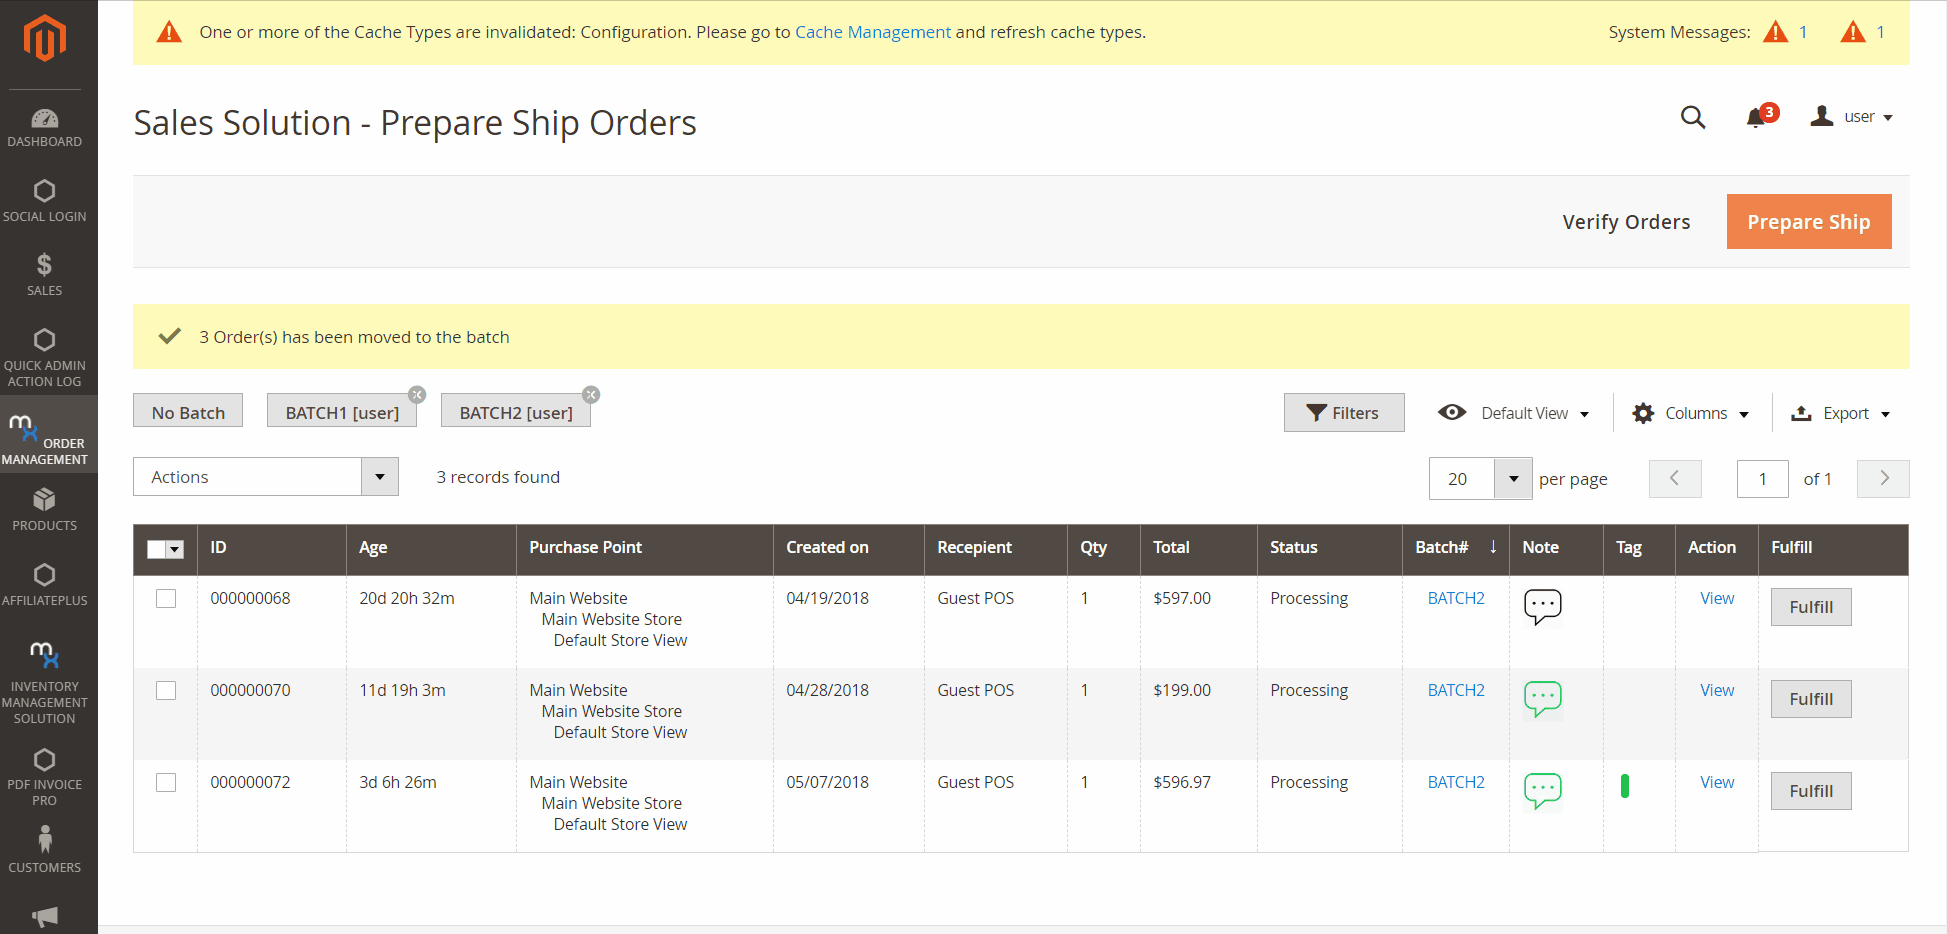Click the Magento logo icon
The image size is (1947, 934).
coord(45,39)
